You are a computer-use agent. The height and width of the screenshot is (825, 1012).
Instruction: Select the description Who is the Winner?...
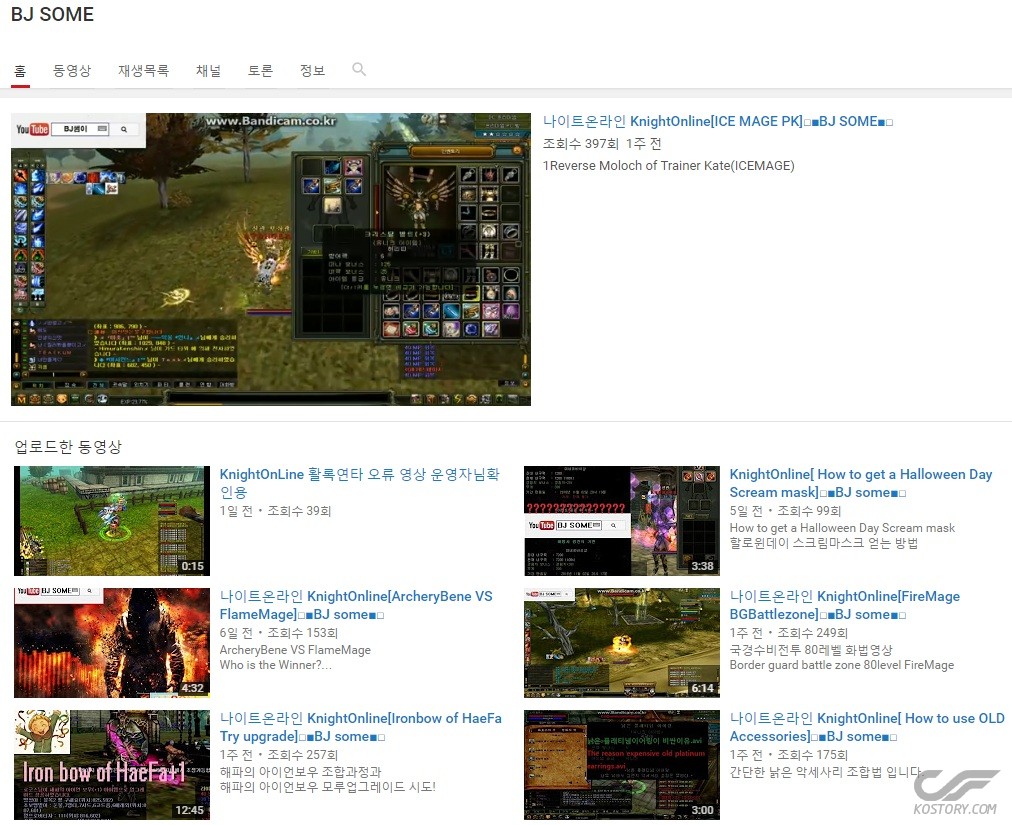point(276,665)
